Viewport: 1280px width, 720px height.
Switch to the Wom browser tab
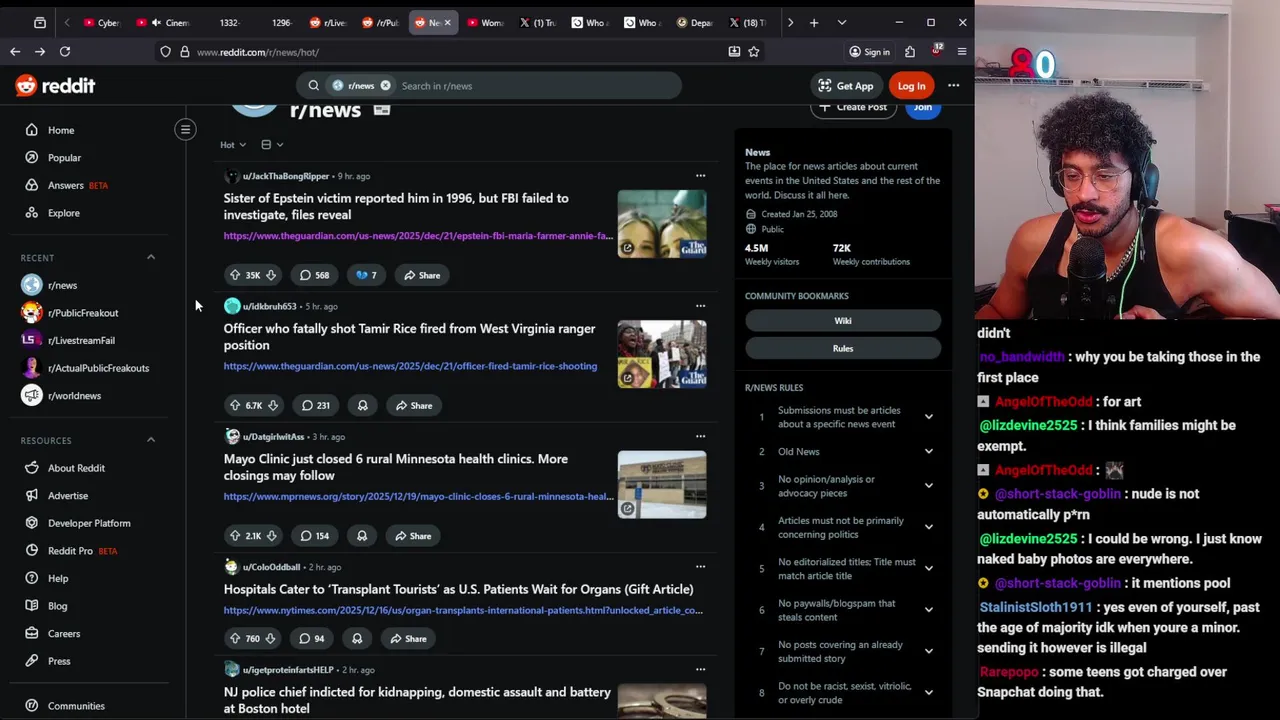tap(484, 22)
